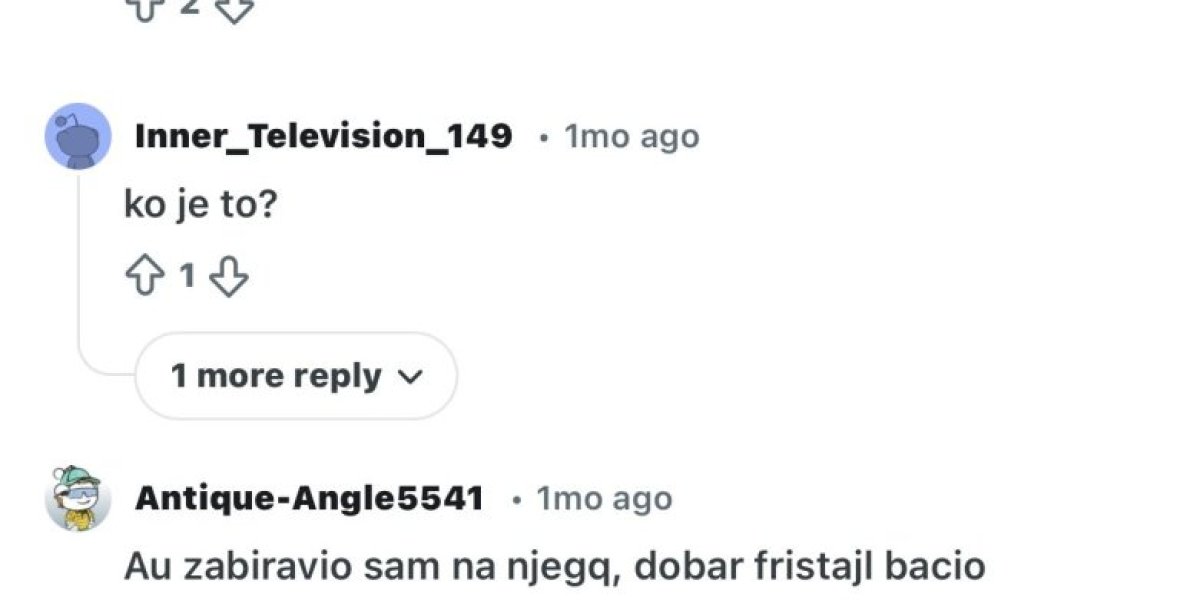Image resolution: width=1200 pixels, height=600 pixels.
Task: Collapse thread via line under Inner_Television_149 avatar
Action: pos(78,260)
